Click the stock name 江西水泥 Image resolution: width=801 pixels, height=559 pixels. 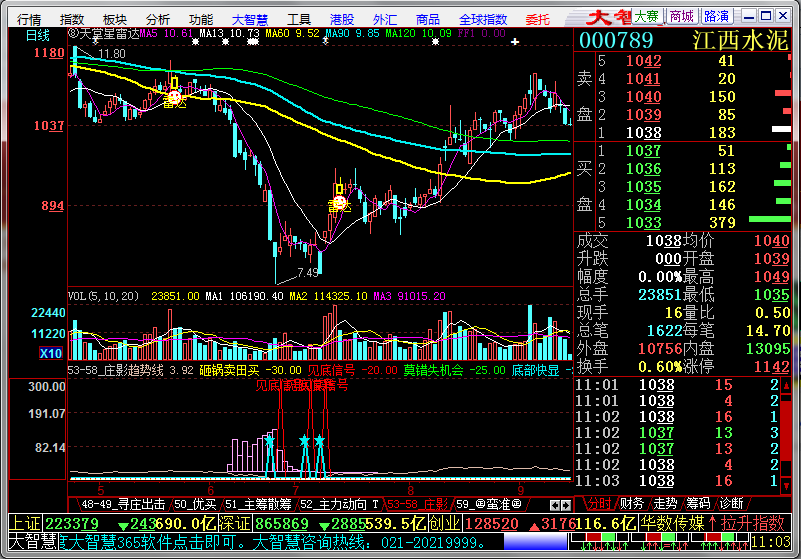click(740, 40)
